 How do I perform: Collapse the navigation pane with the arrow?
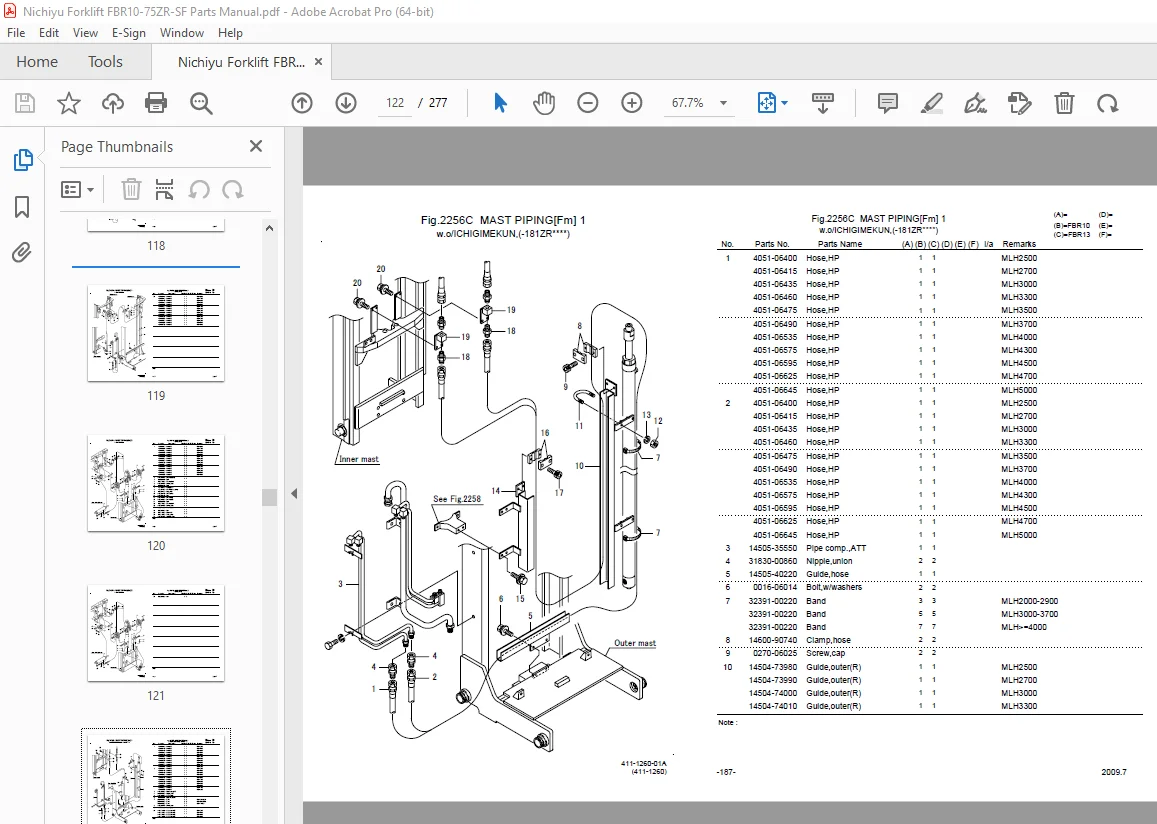tap(294, 494)
